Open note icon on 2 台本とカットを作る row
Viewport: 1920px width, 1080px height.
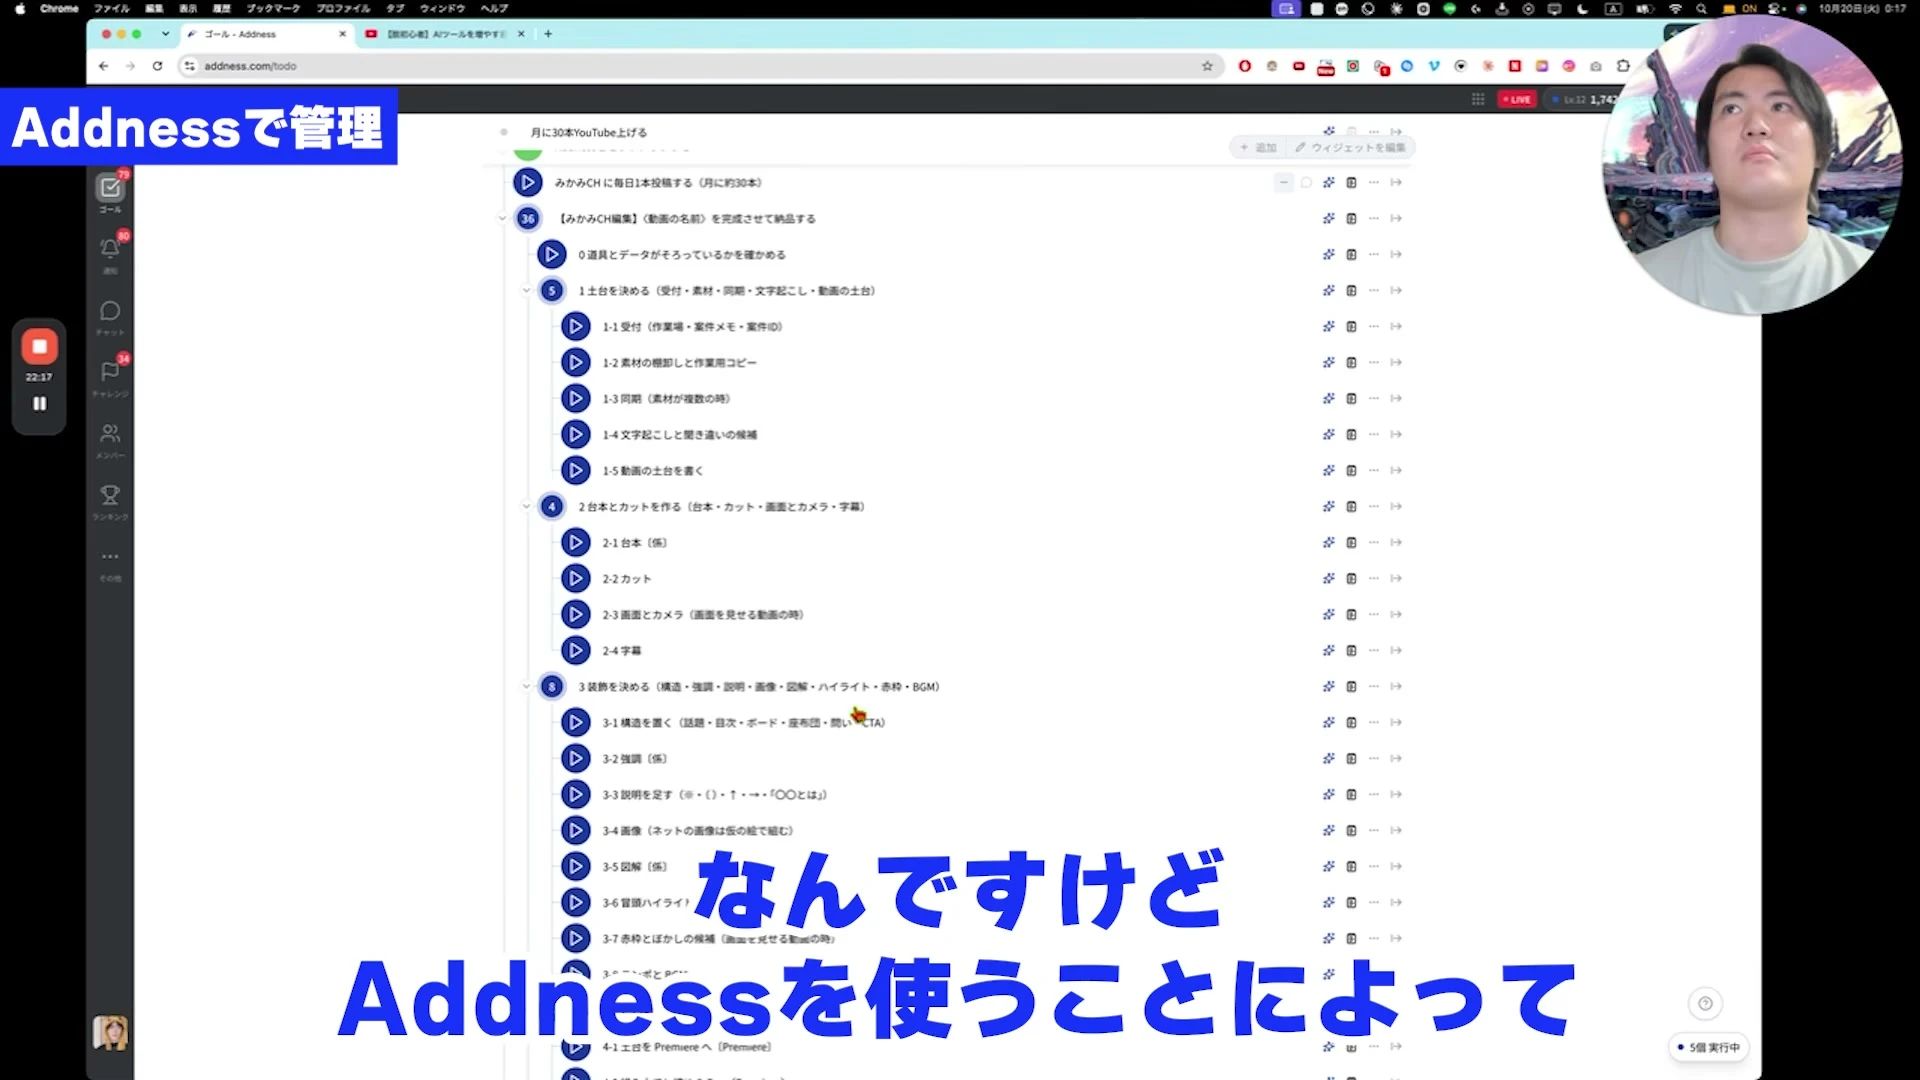tap(1352, 507)
